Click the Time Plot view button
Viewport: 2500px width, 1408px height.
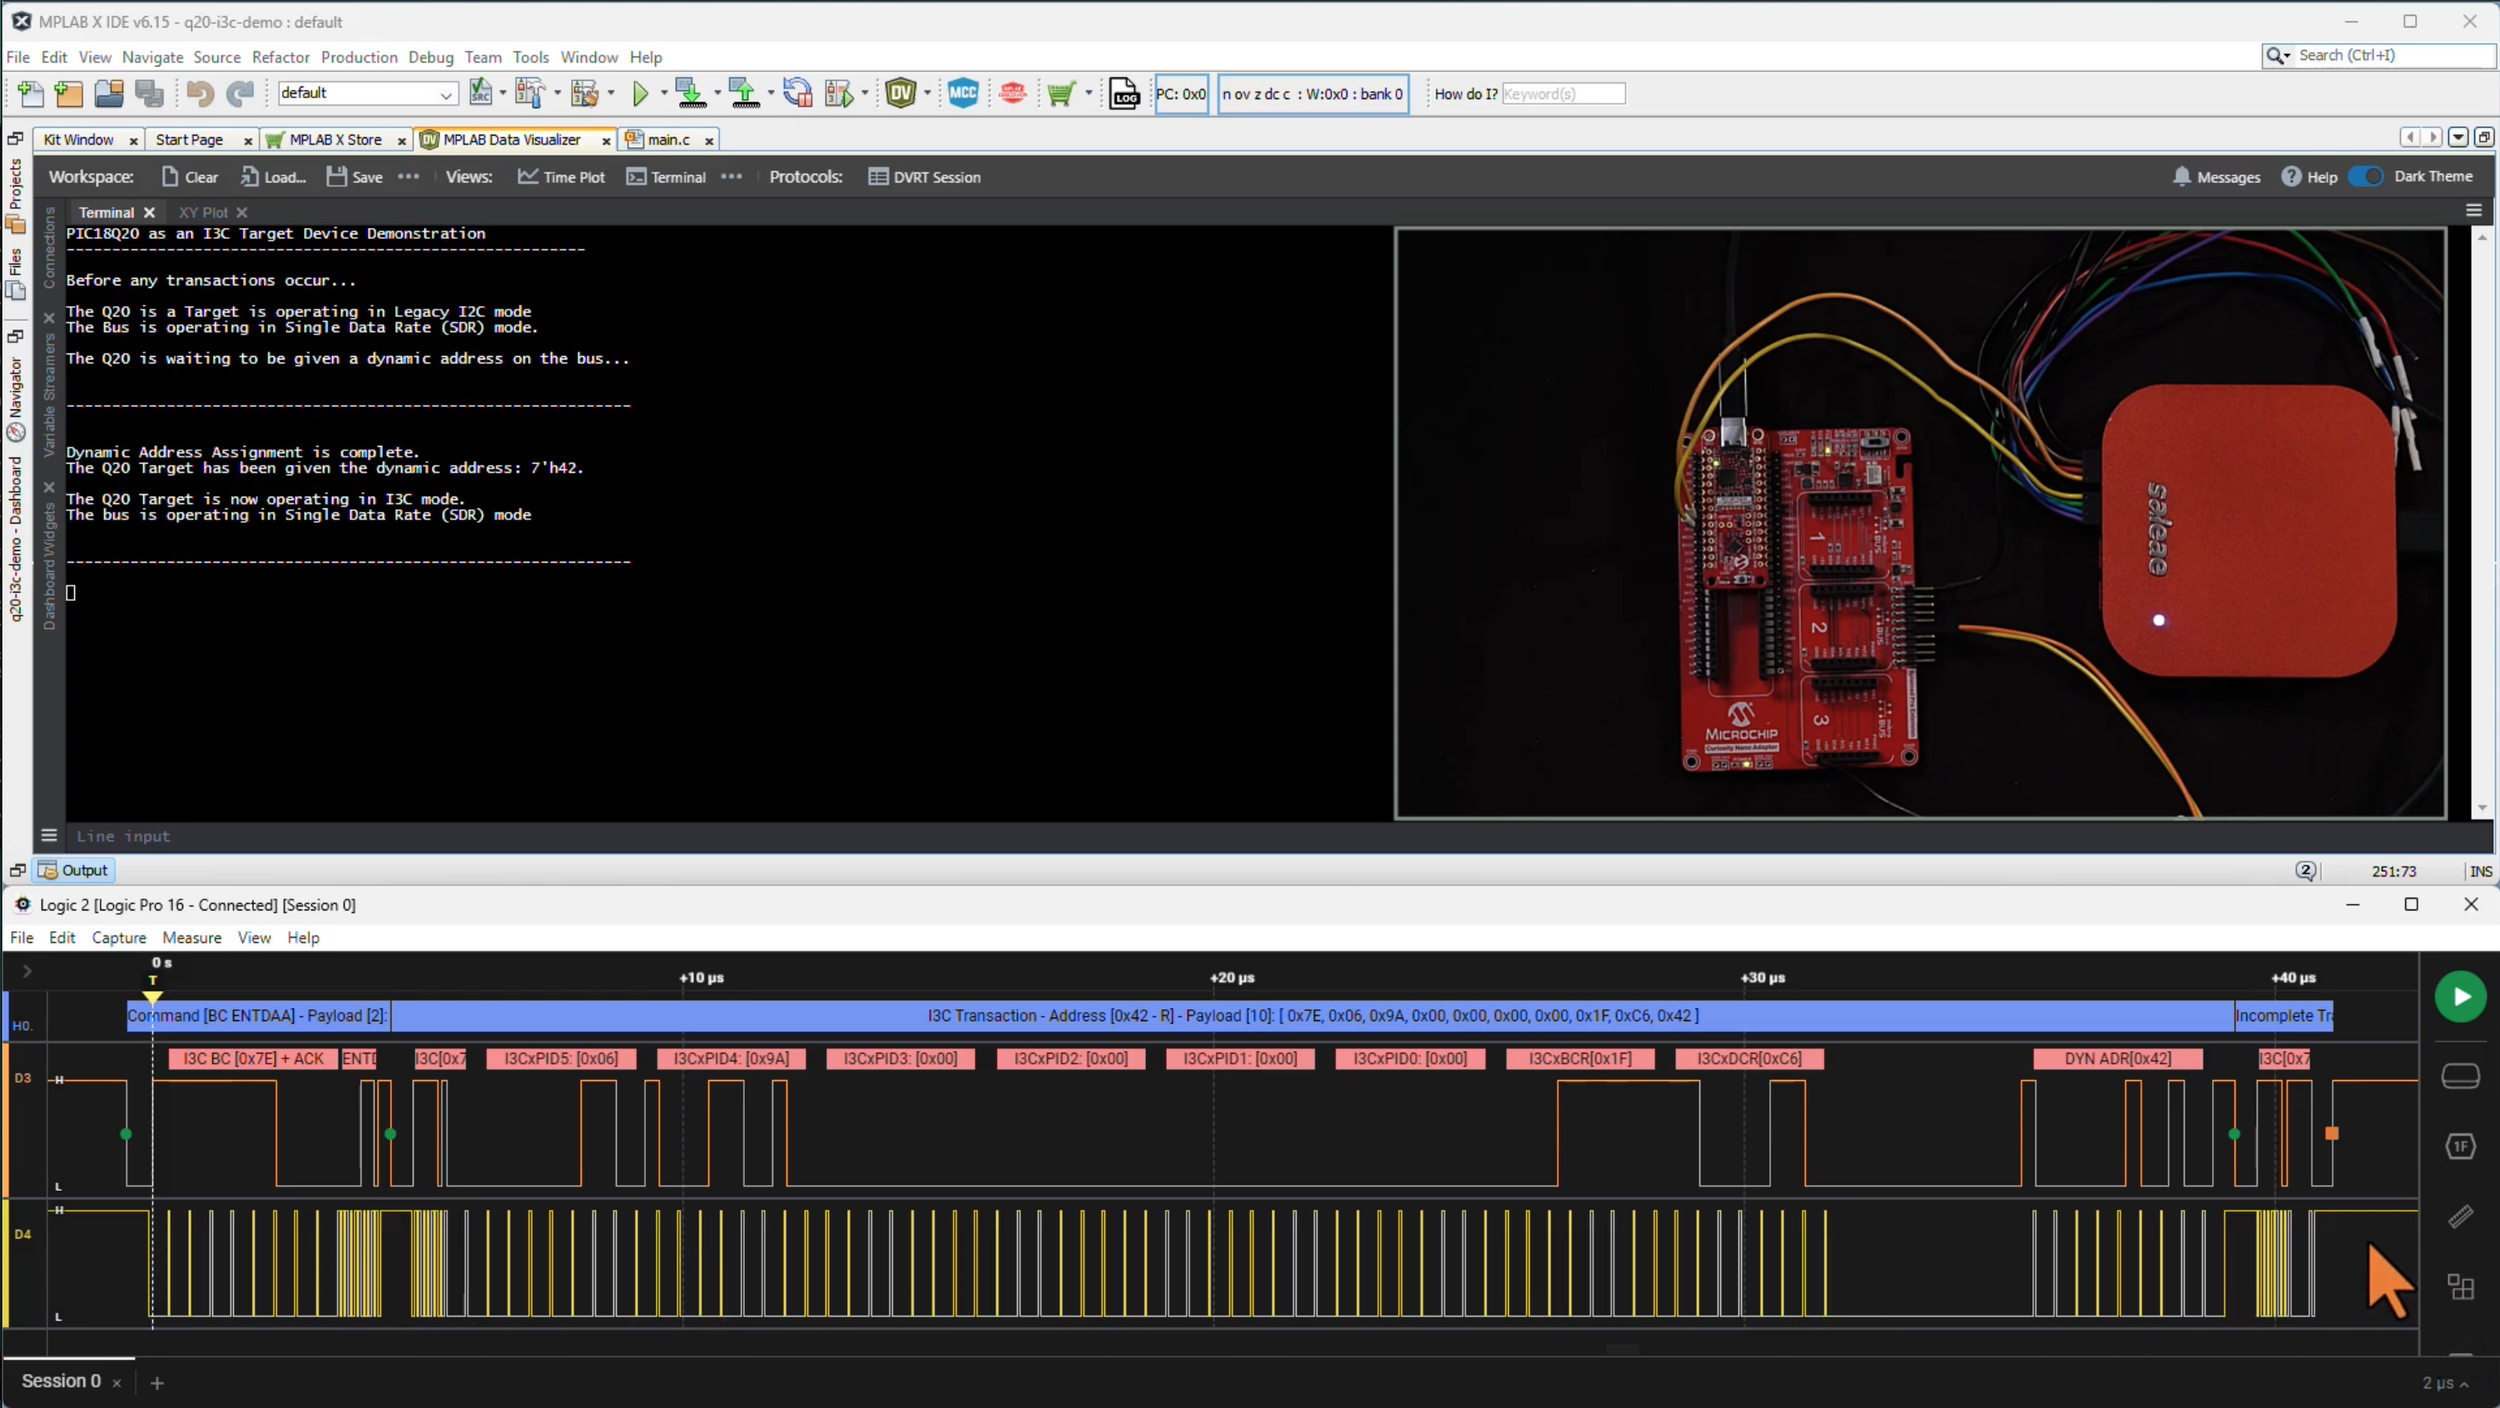point(561,177)
